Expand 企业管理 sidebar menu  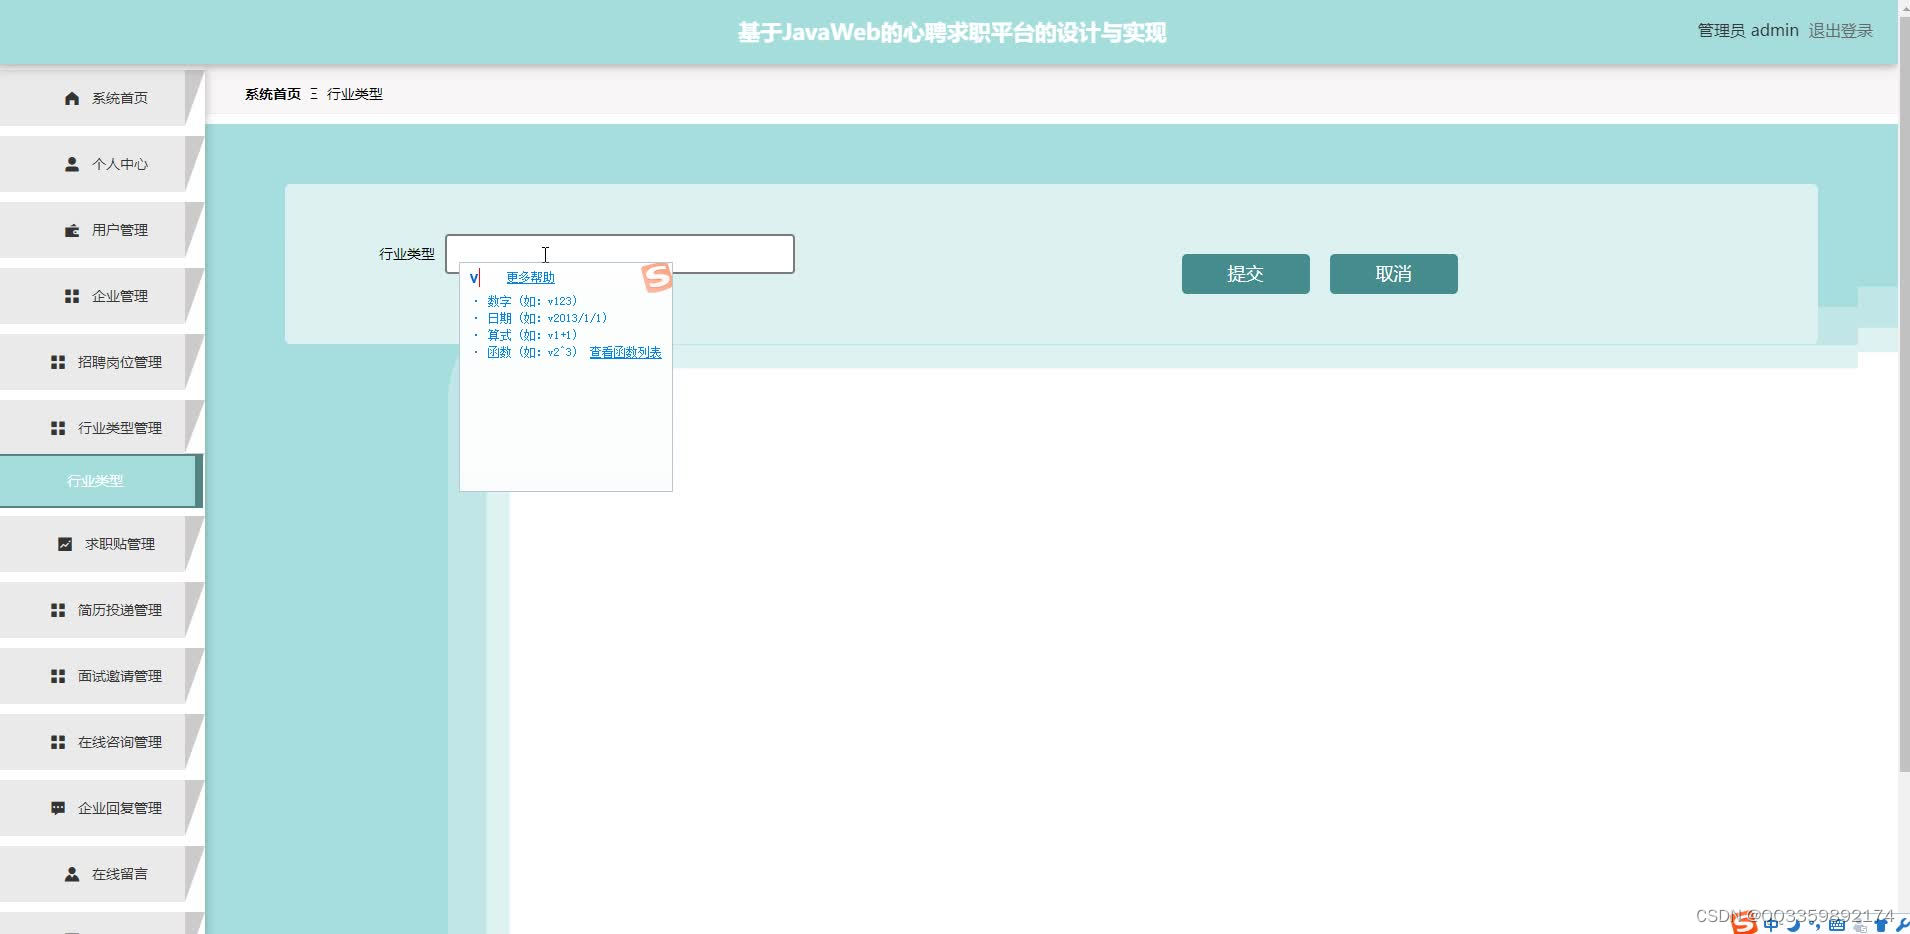(102, 296)
